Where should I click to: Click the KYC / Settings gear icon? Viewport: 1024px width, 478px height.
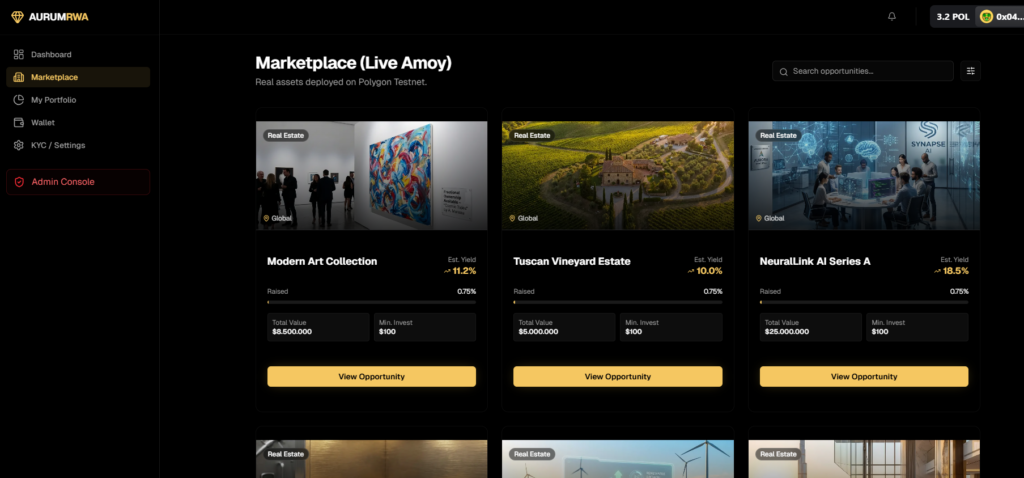click(x=18, y=145)
